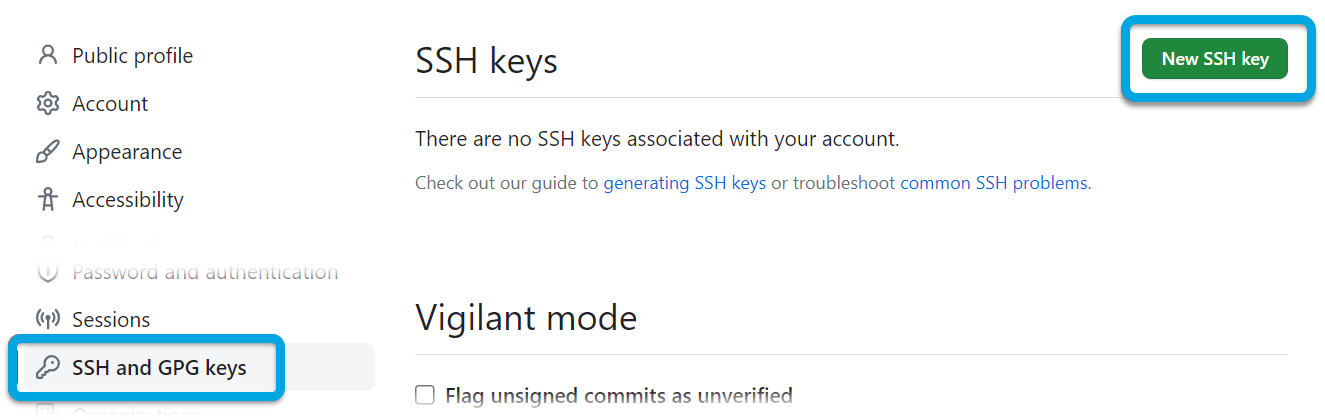Navigate to Password and authentication
Screen dimensions: 1325x420
[205, 271]
